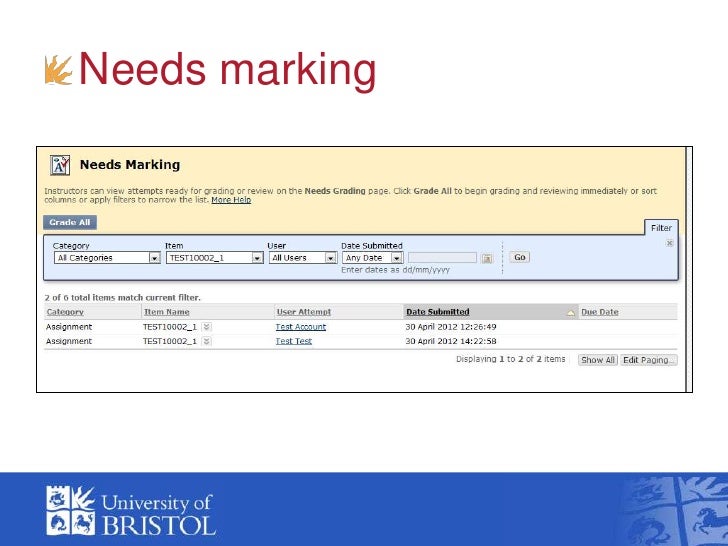Open the Test Account user attempt
The image size is (728, 546).
pos(300,327)
